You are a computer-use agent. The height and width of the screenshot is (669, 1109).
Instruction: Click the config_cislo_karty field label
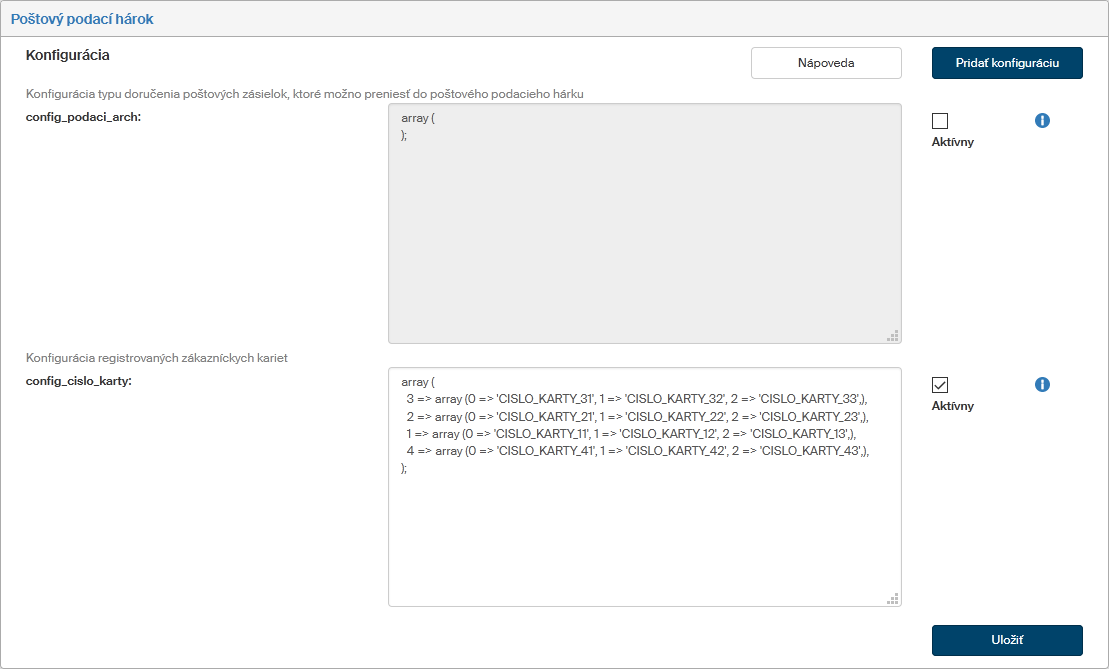(x=78, y=381)
